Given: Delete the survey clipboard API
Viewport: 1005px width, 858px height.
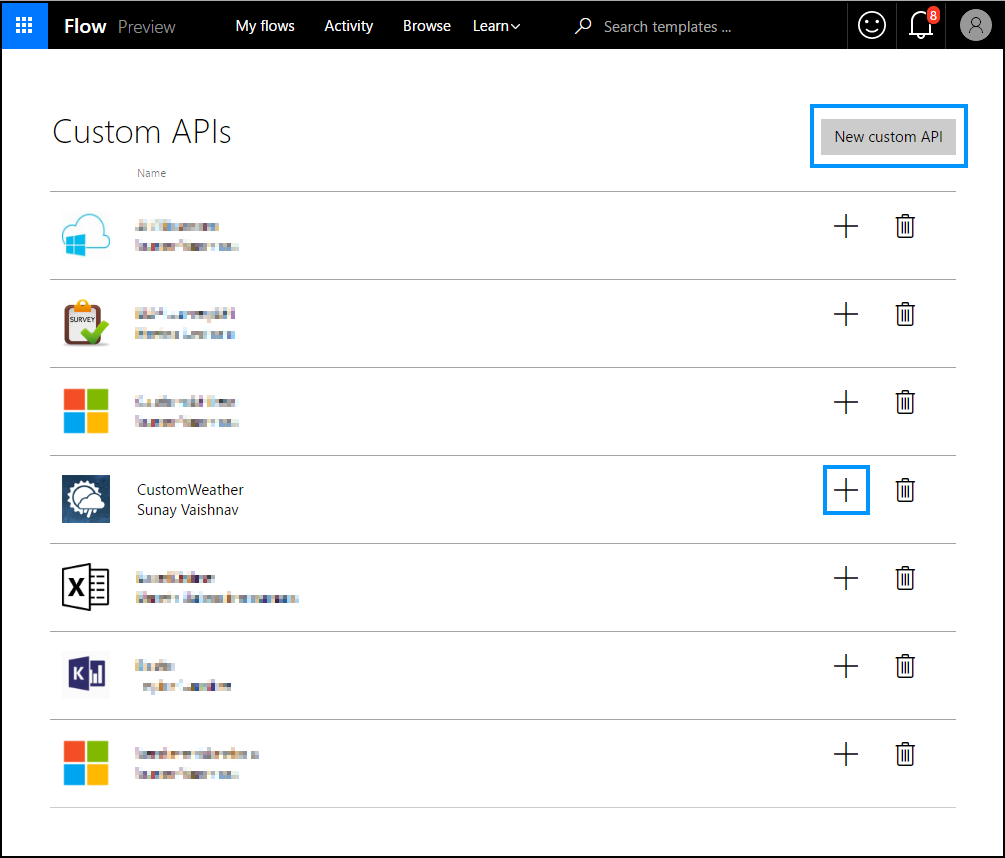Looking at the screenshot, I should [x=905, y=314].
